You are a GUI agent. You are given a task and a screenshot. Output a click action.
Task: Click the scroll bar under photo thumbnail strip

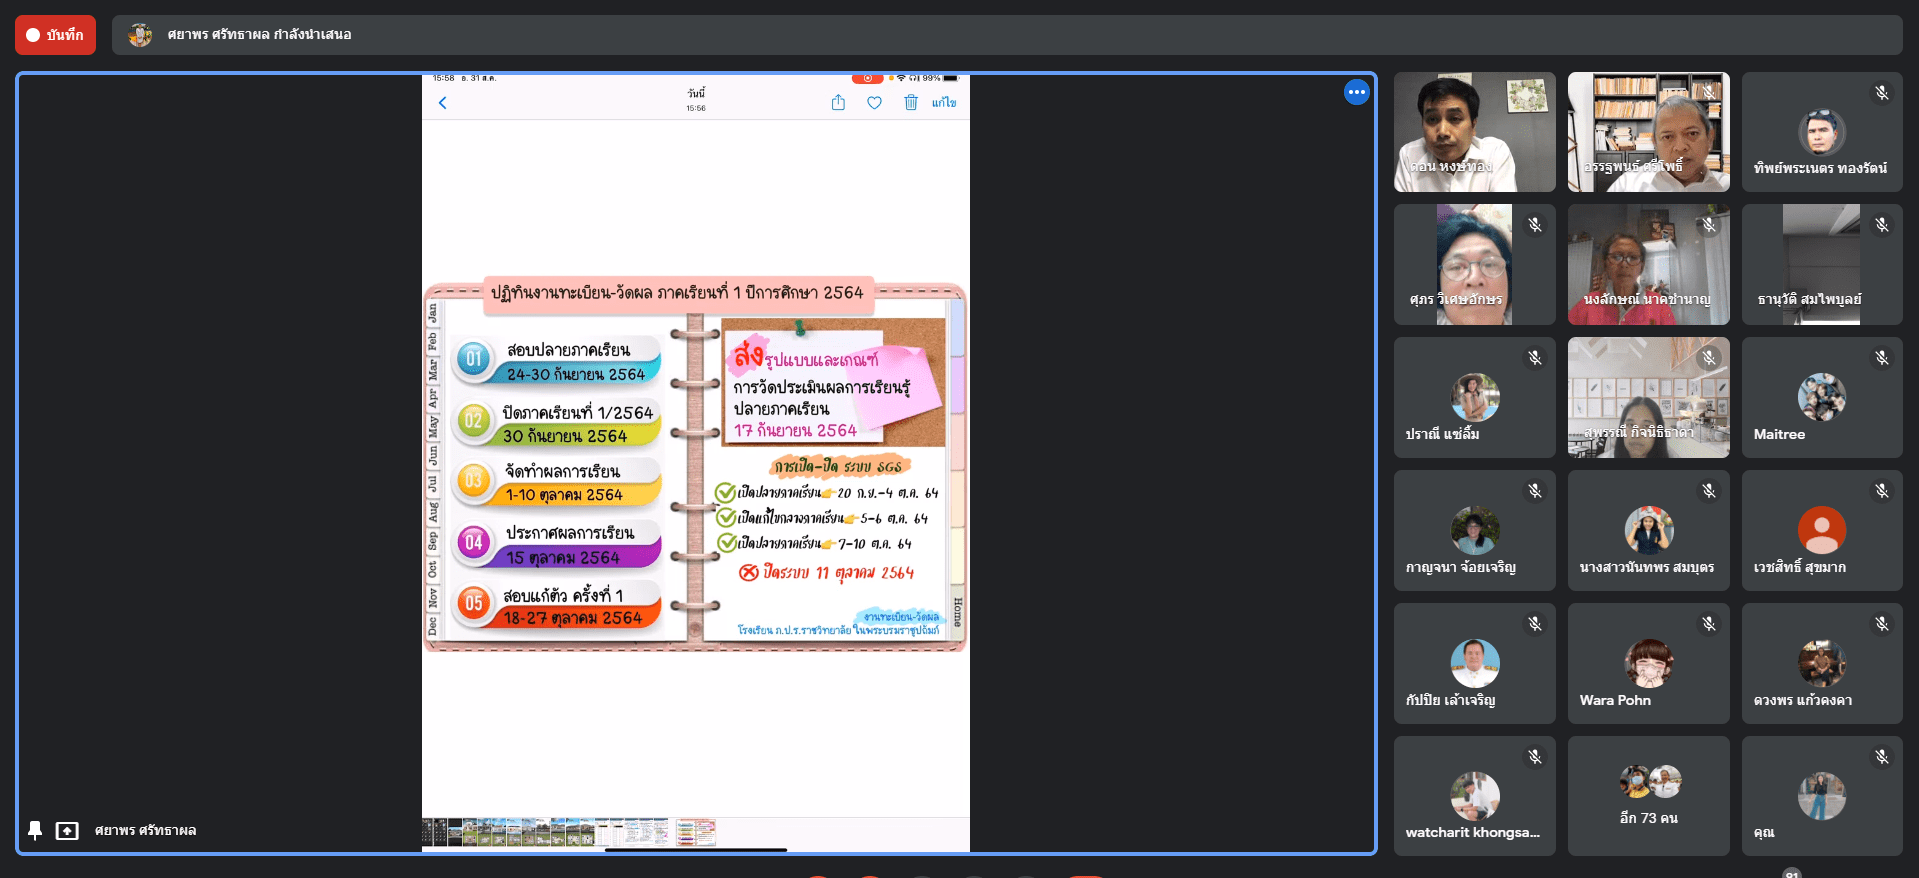(696, 849)
